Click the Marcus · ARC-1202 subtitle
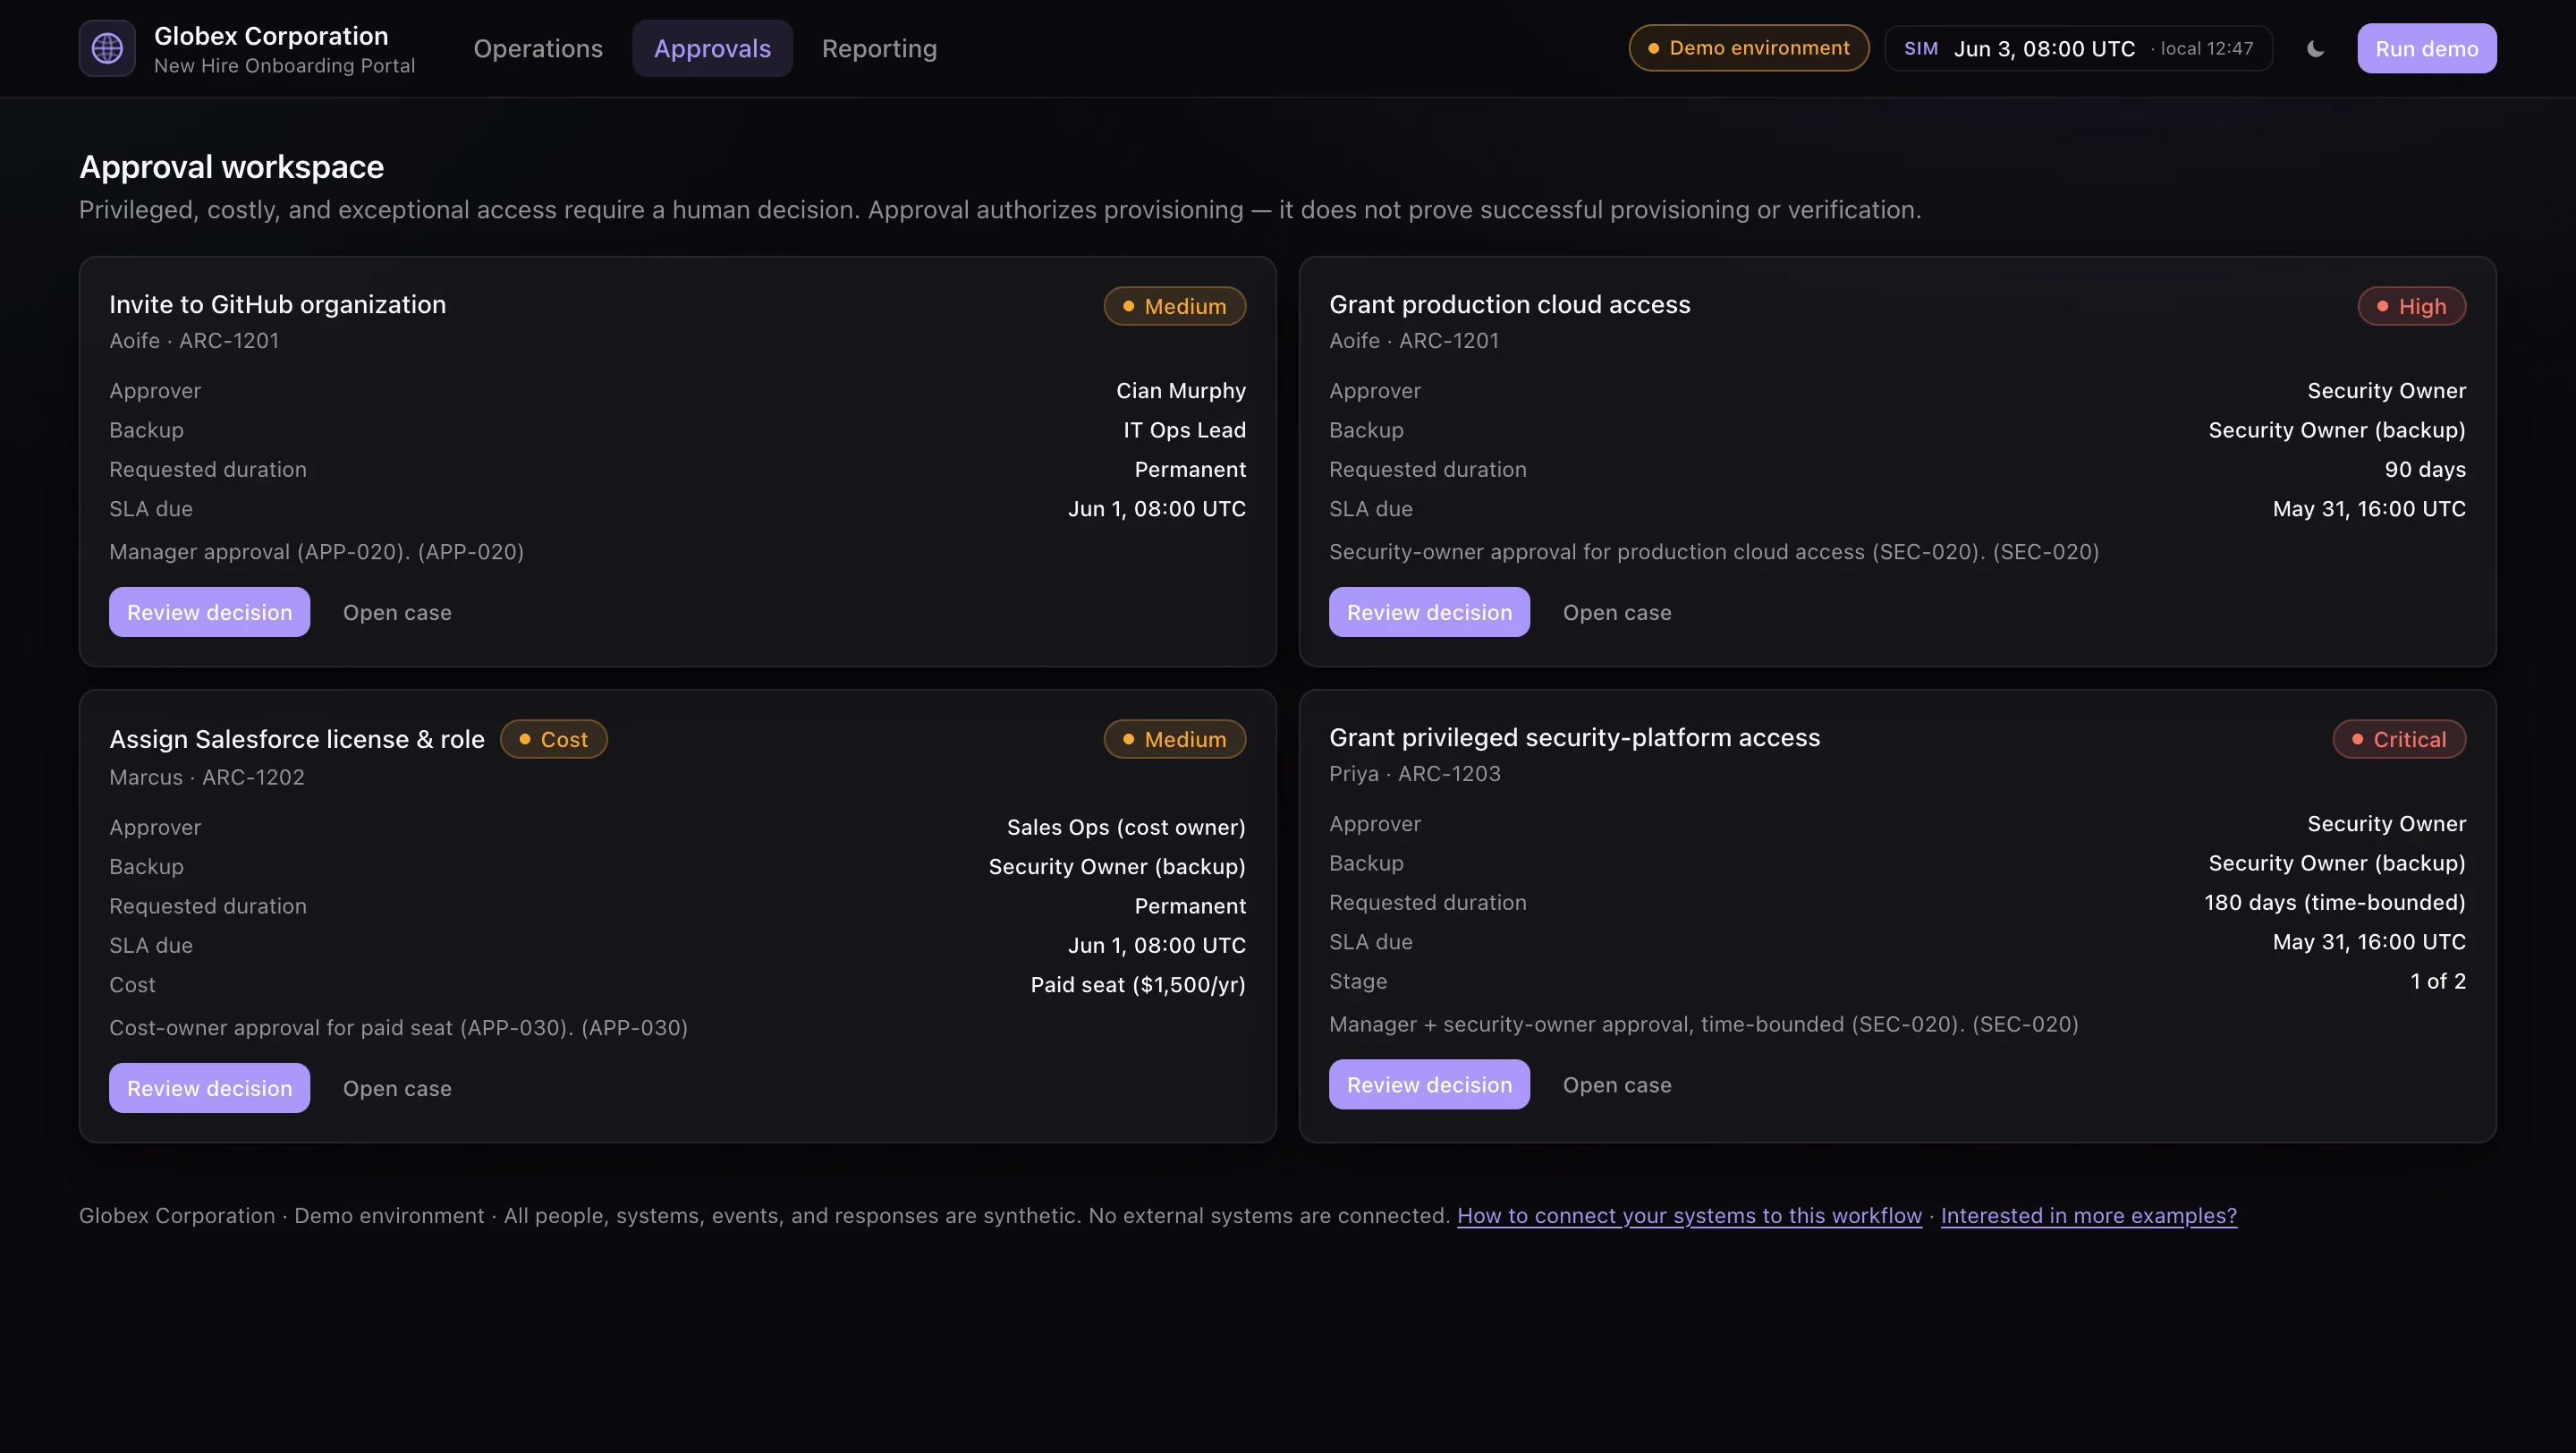 click(x=207, y=777)
